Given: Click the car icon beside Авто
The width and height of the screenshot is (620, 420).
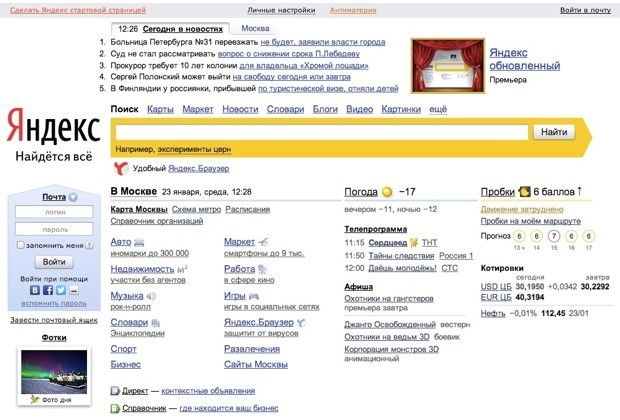Looking at the screenshot, I should tap(139, 242).
